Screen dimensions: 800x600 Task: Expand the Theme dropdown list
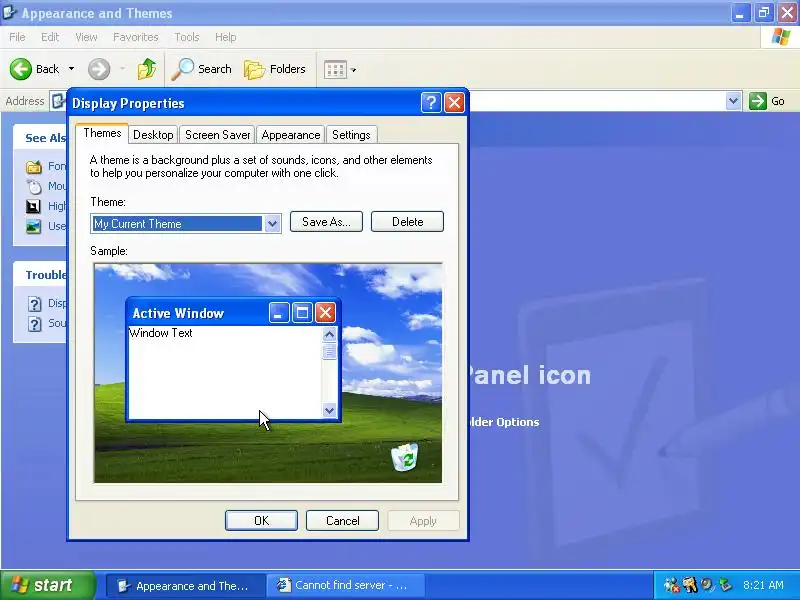(x=272, y=223)
